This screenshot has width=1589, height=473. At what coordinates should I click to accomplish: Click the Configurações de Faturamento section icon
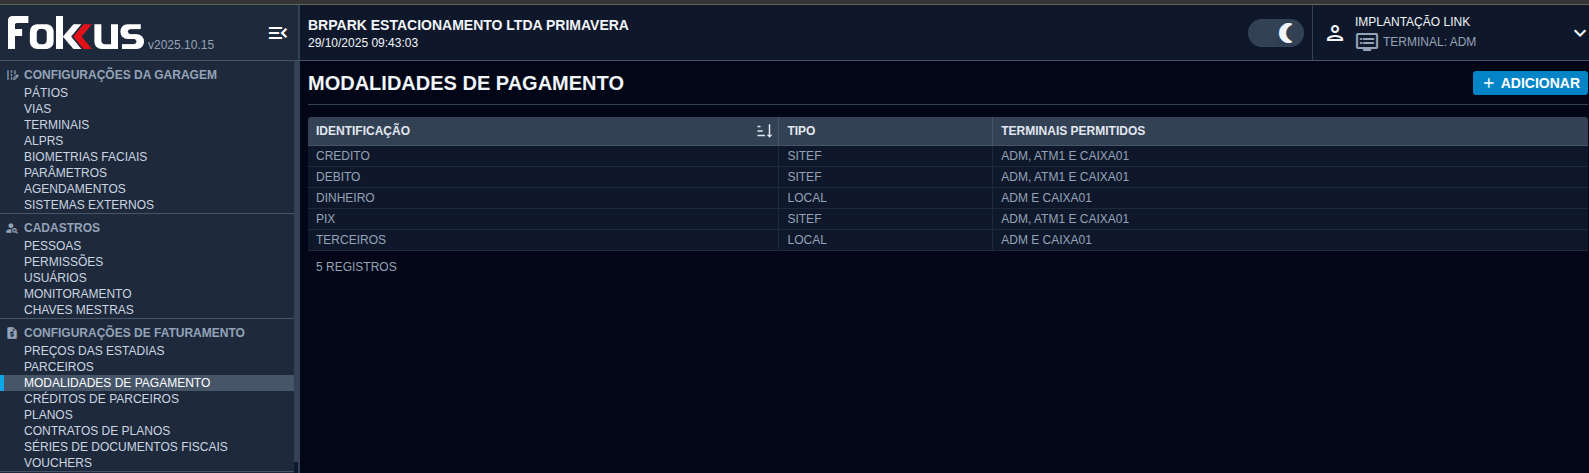point(12,333)
